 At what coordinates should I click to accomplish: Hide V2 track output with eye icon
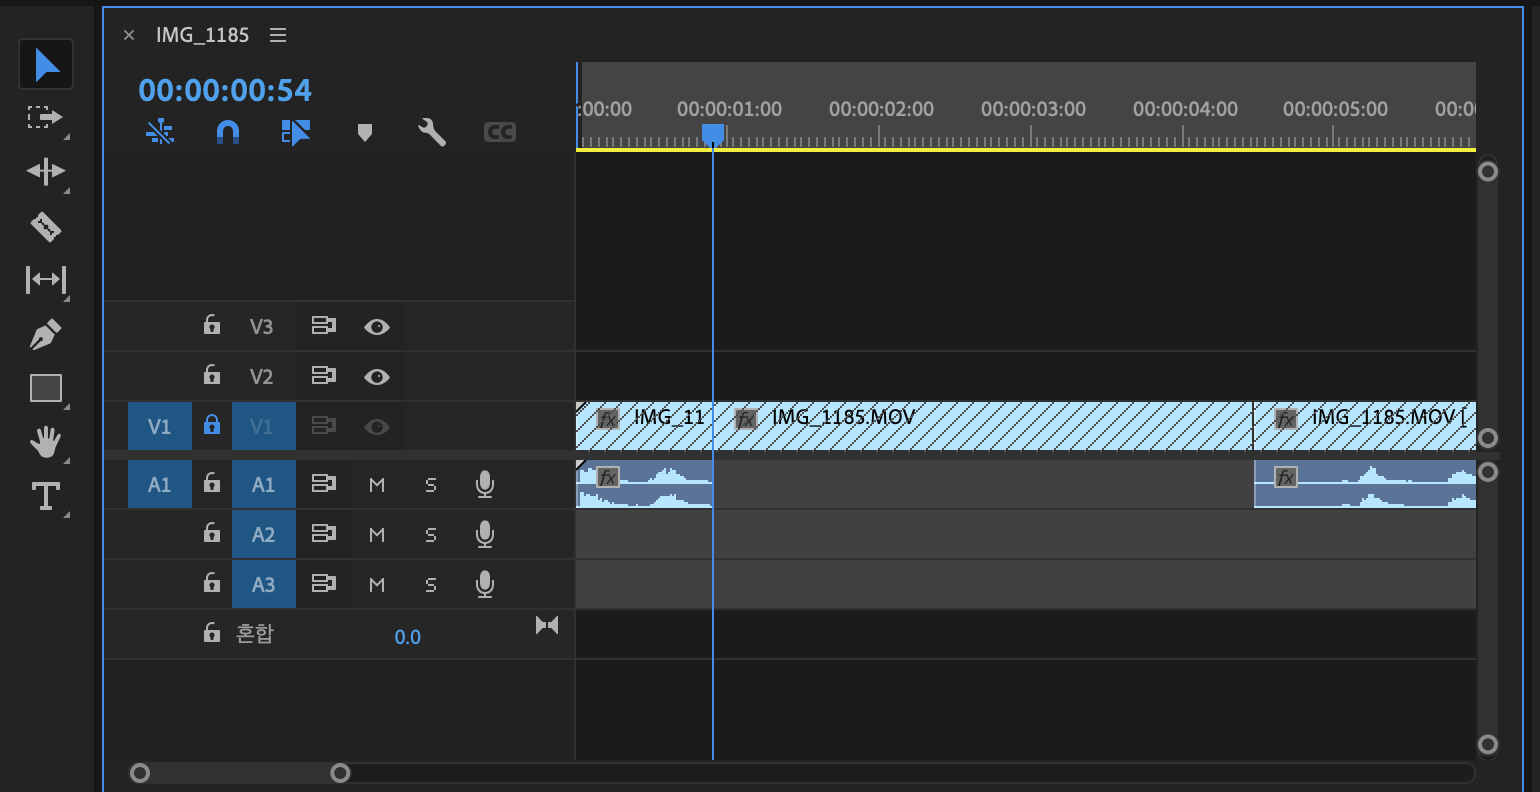click(377, 377)
